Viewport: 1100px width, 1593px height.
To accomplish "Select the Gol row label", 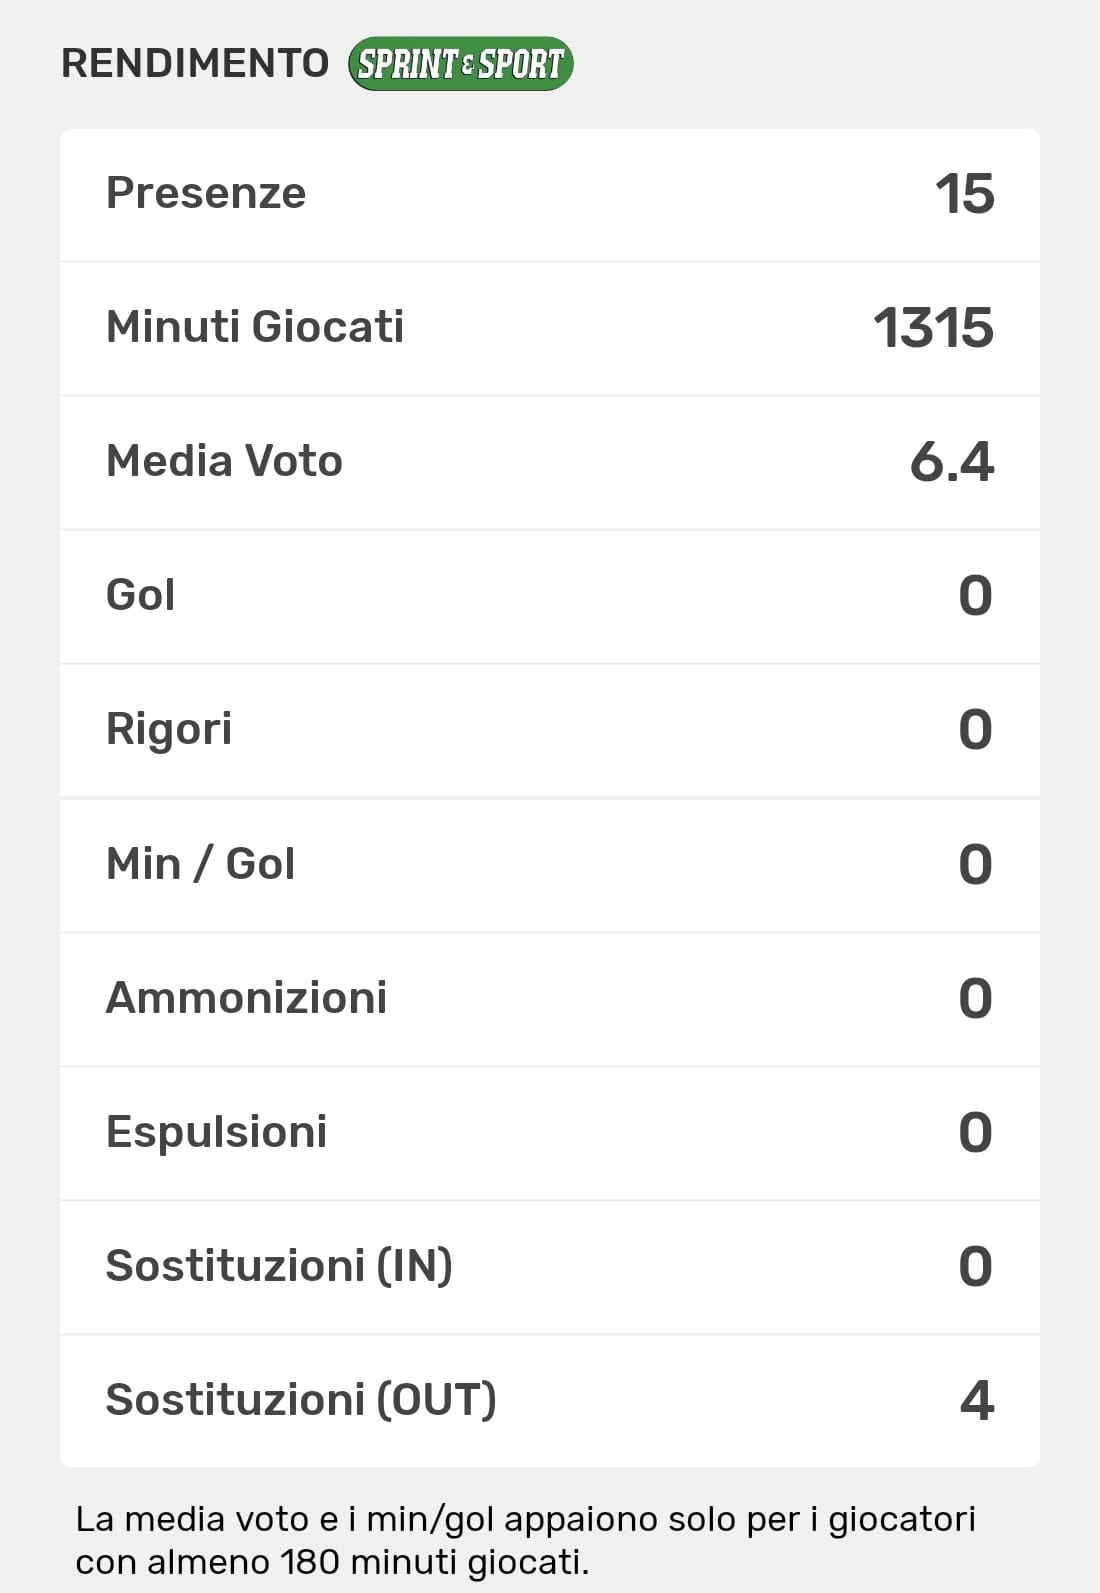I will click(141, 595).
